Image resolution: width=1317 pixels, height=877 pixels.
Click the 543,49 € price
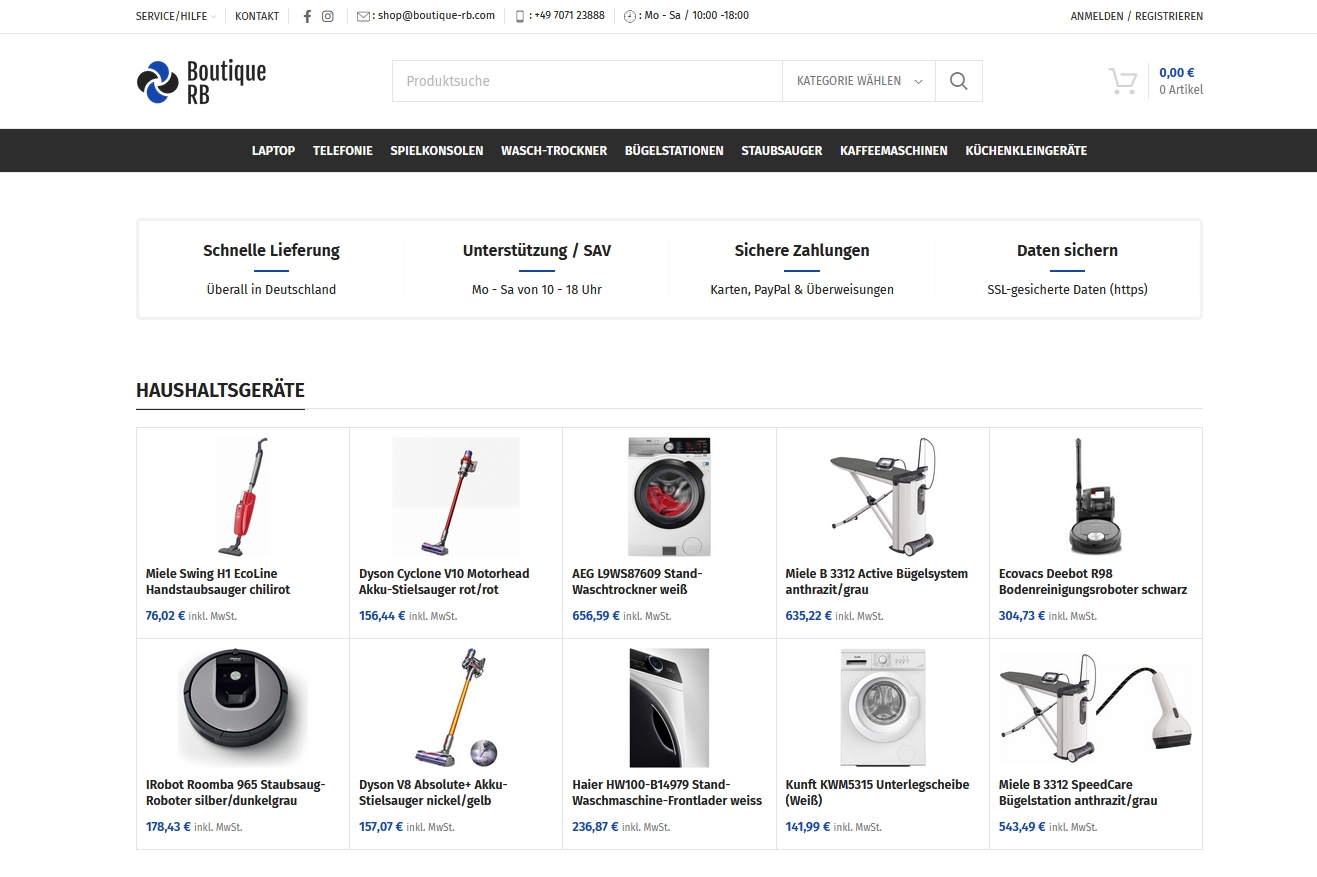(x=1023, y=827)
